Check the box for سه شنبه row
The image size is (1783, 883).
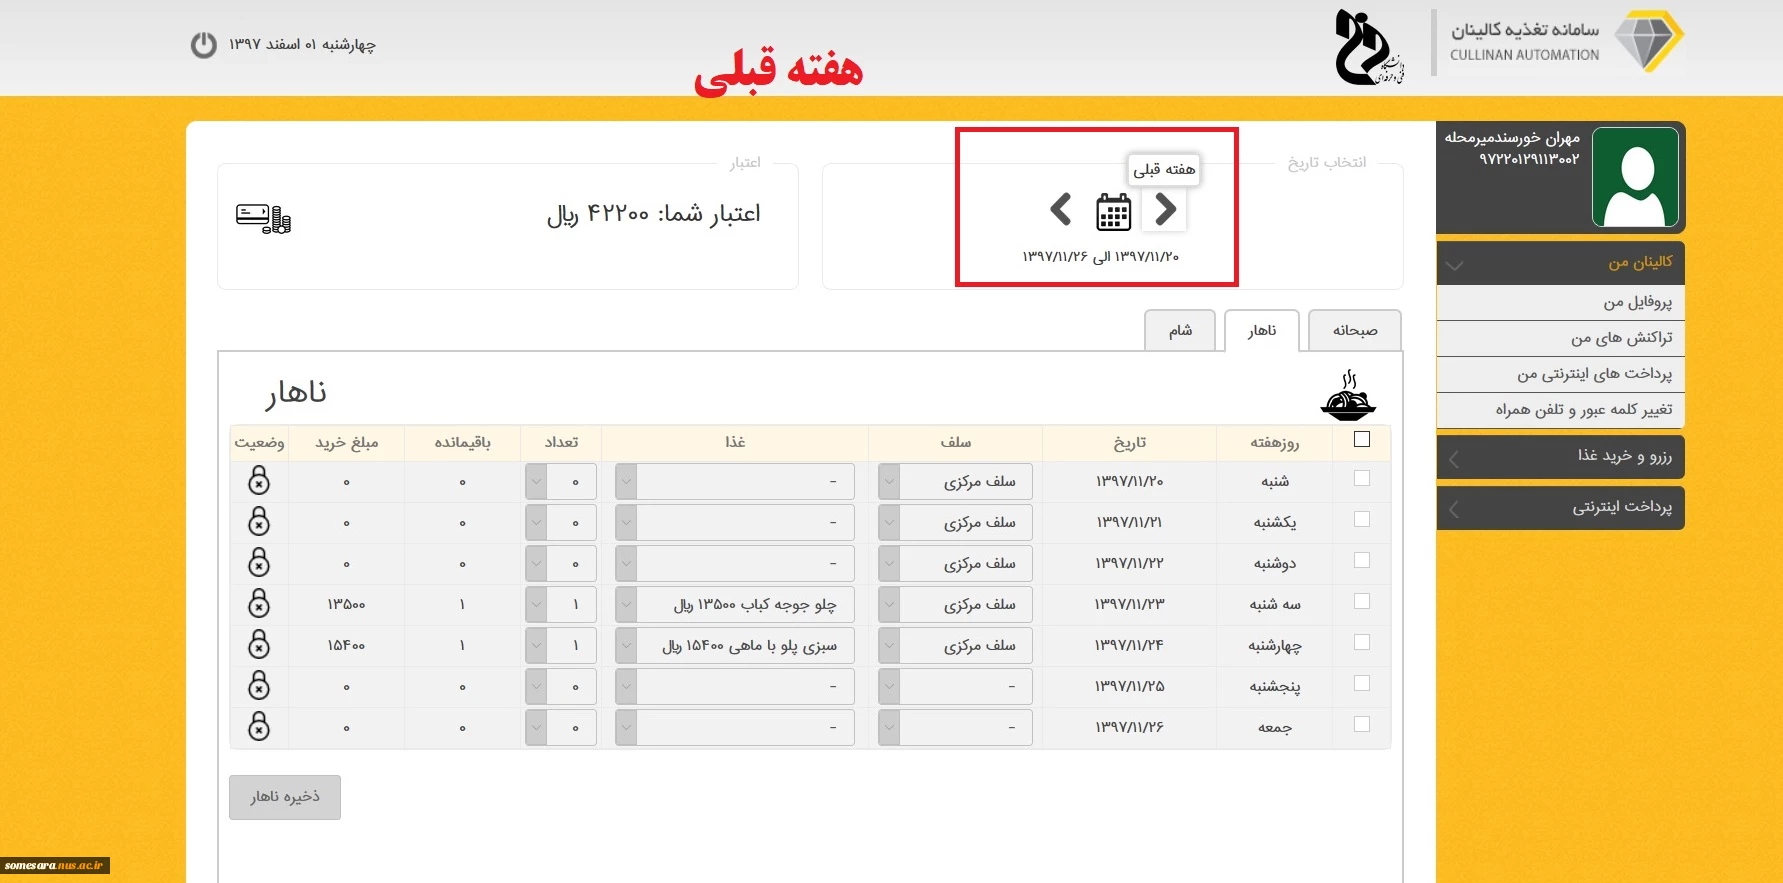coord(1361,602)
